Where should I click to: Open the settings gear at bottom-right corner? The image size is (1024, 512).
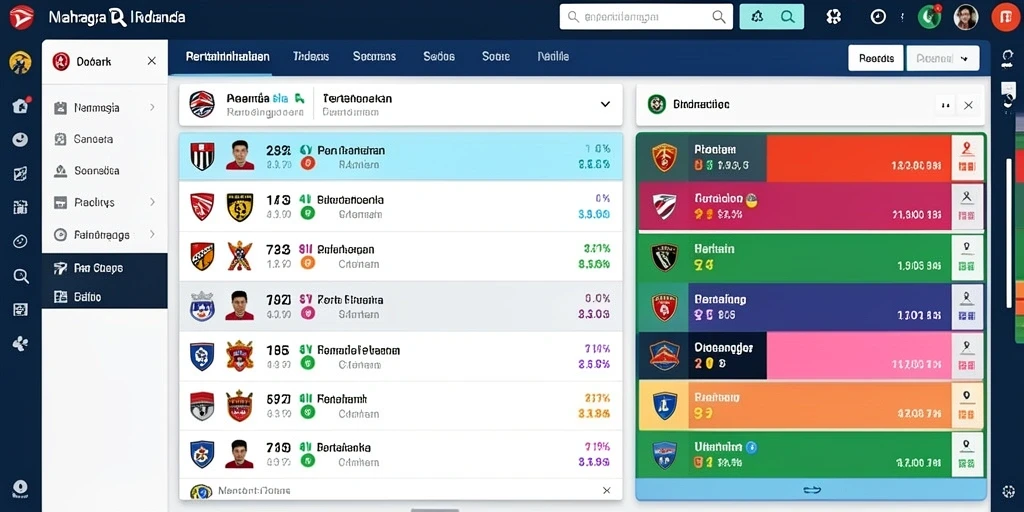tap(1008, 492)
